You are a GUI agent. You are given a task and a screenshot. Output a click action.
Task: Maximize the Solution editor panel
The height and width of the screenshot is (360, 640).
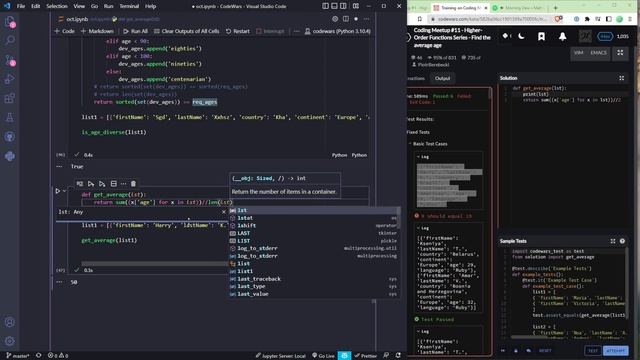click(622, 78)
